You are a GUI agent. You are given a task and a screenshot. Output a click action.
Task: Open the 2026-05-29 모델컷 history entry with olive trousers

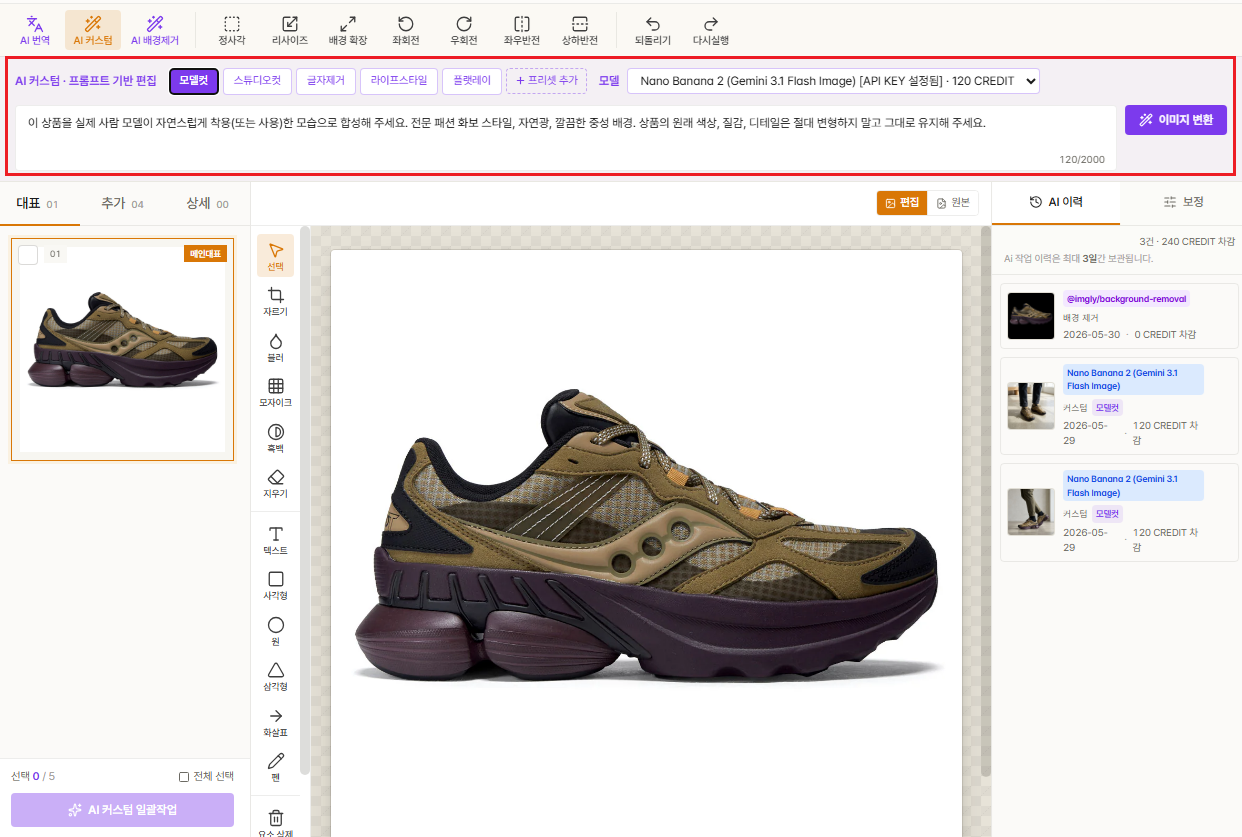(1119, 512)
